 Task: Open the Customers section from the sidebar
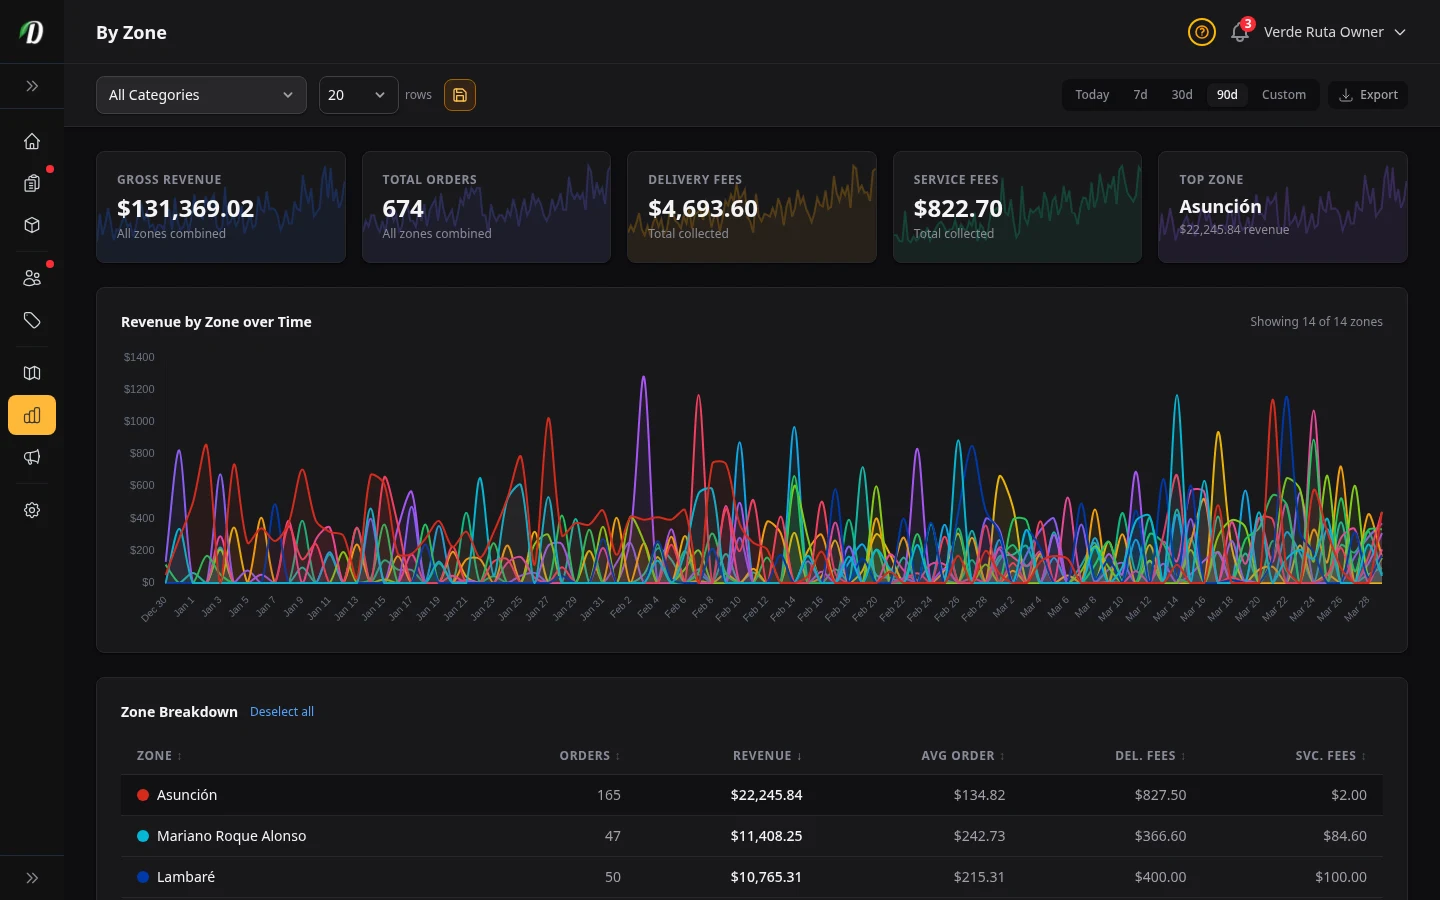31,277
